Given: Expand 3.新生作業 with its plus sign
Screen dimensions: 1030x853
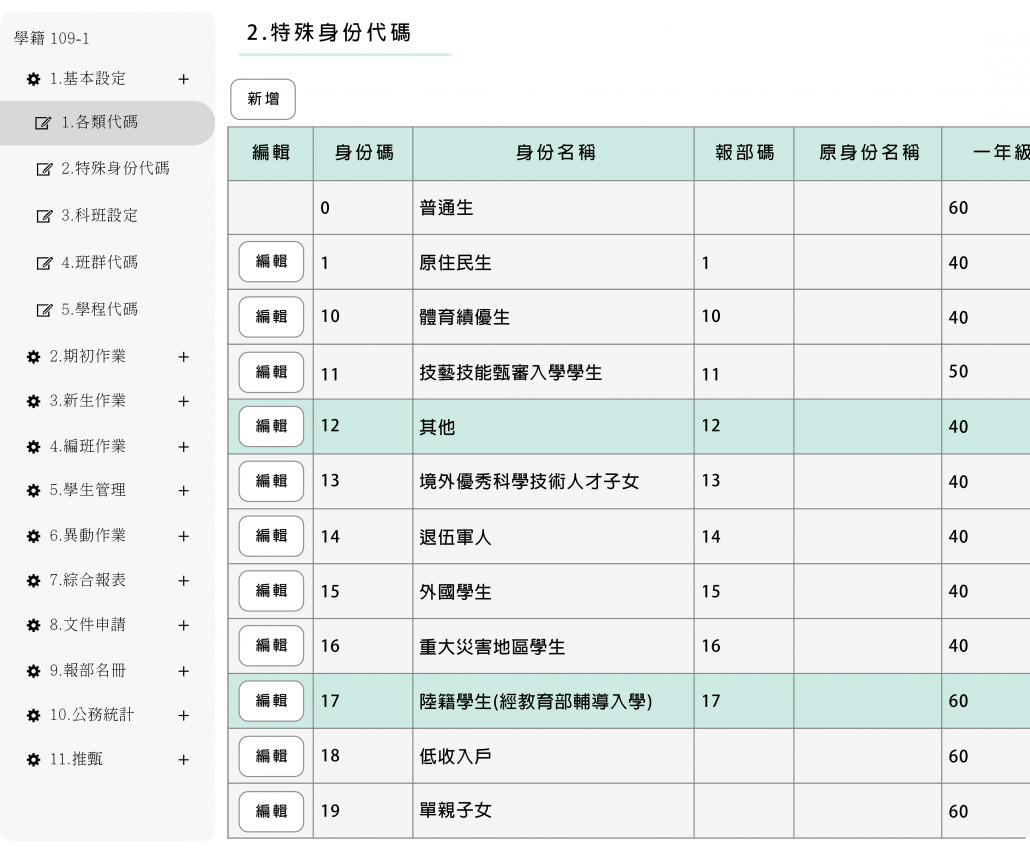Looking at the screenshot, I should pos(184,401).
